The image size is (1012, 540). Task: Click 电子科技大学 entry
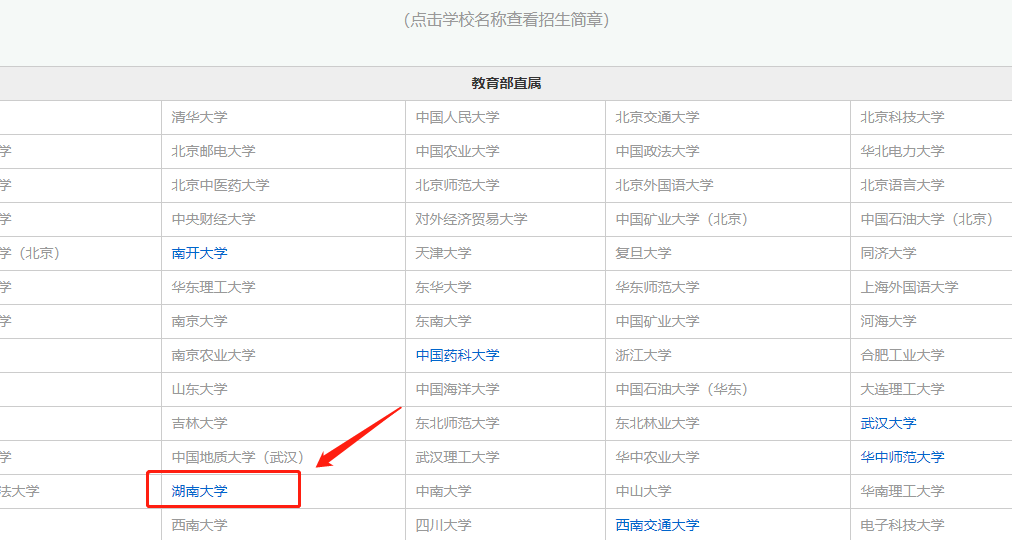point(902,525)
